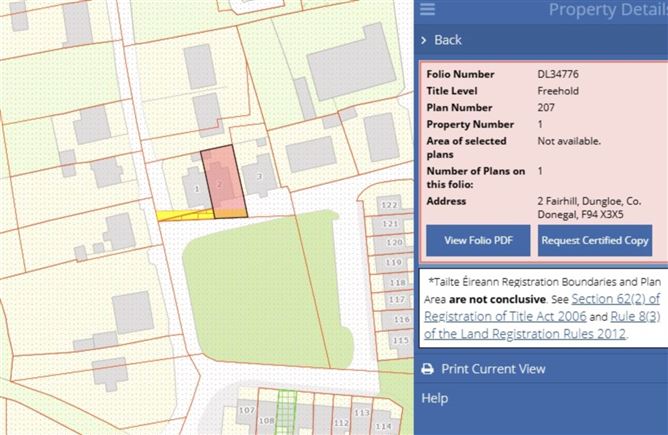Open the View Folio PDF button

pyautogui.click(x=478, y=240)
